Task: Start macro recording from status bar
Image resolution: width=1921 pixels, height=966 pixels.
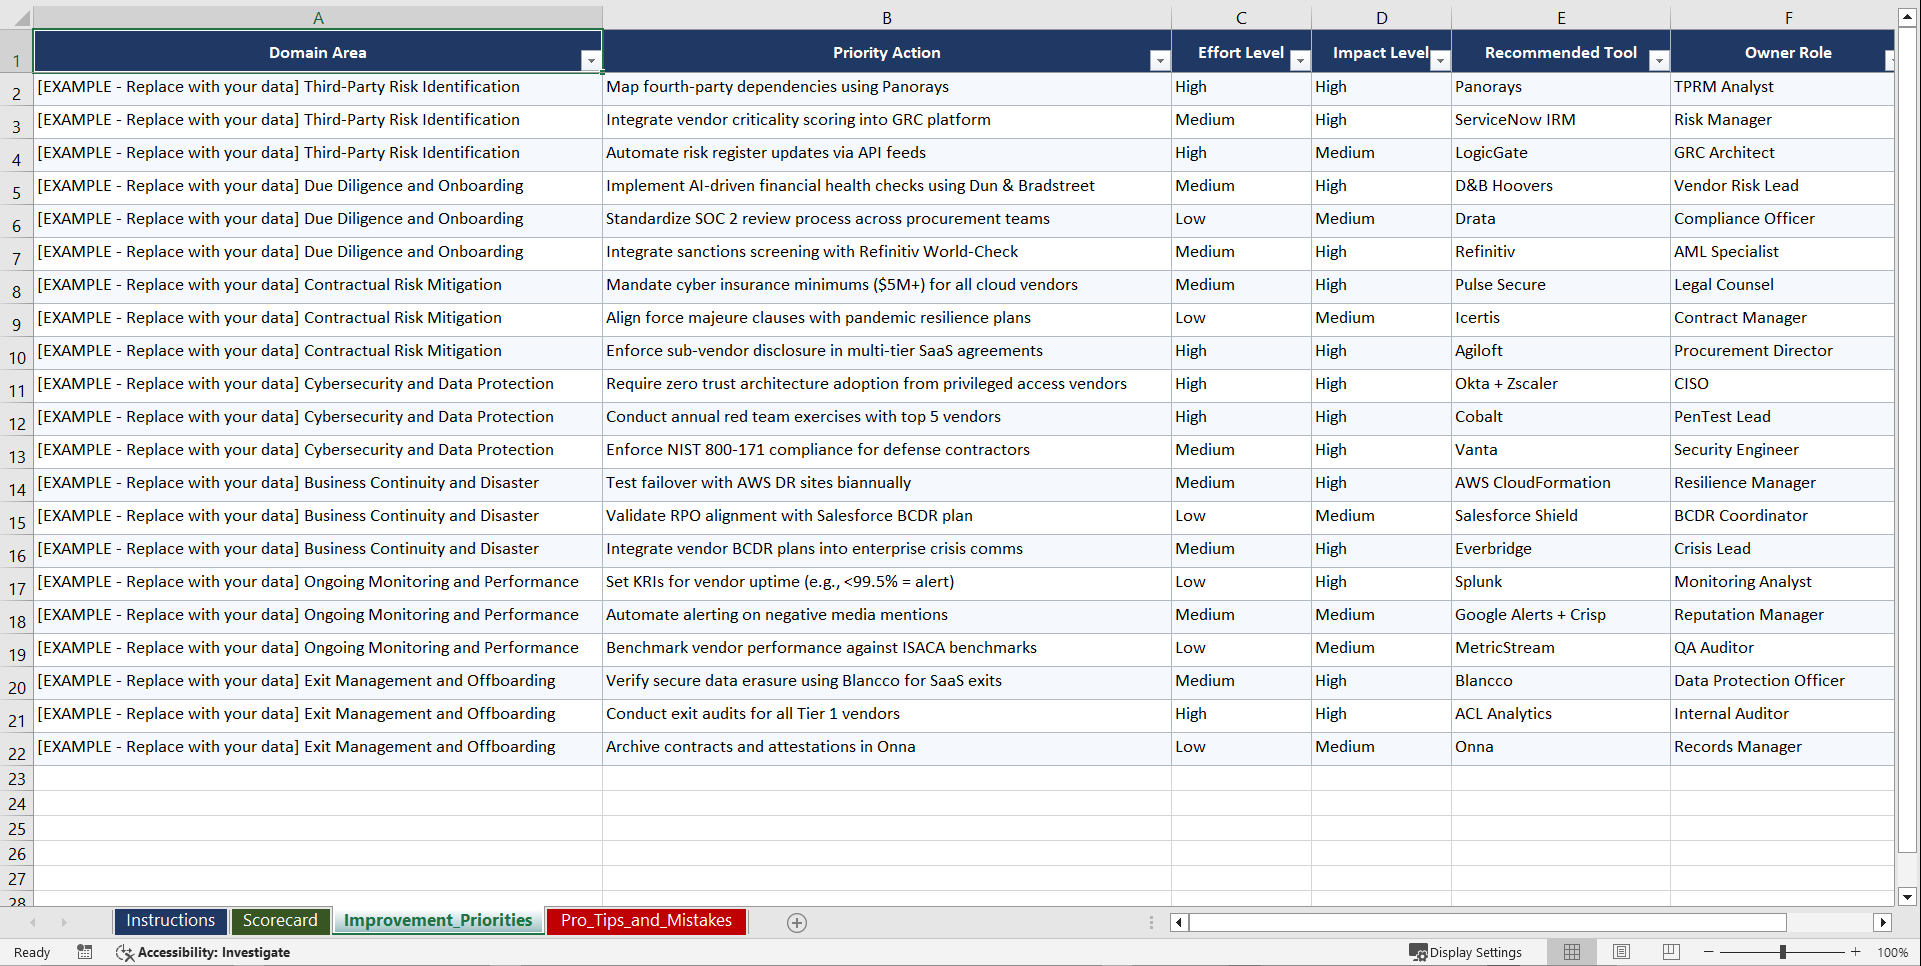Action: (85, 952)
